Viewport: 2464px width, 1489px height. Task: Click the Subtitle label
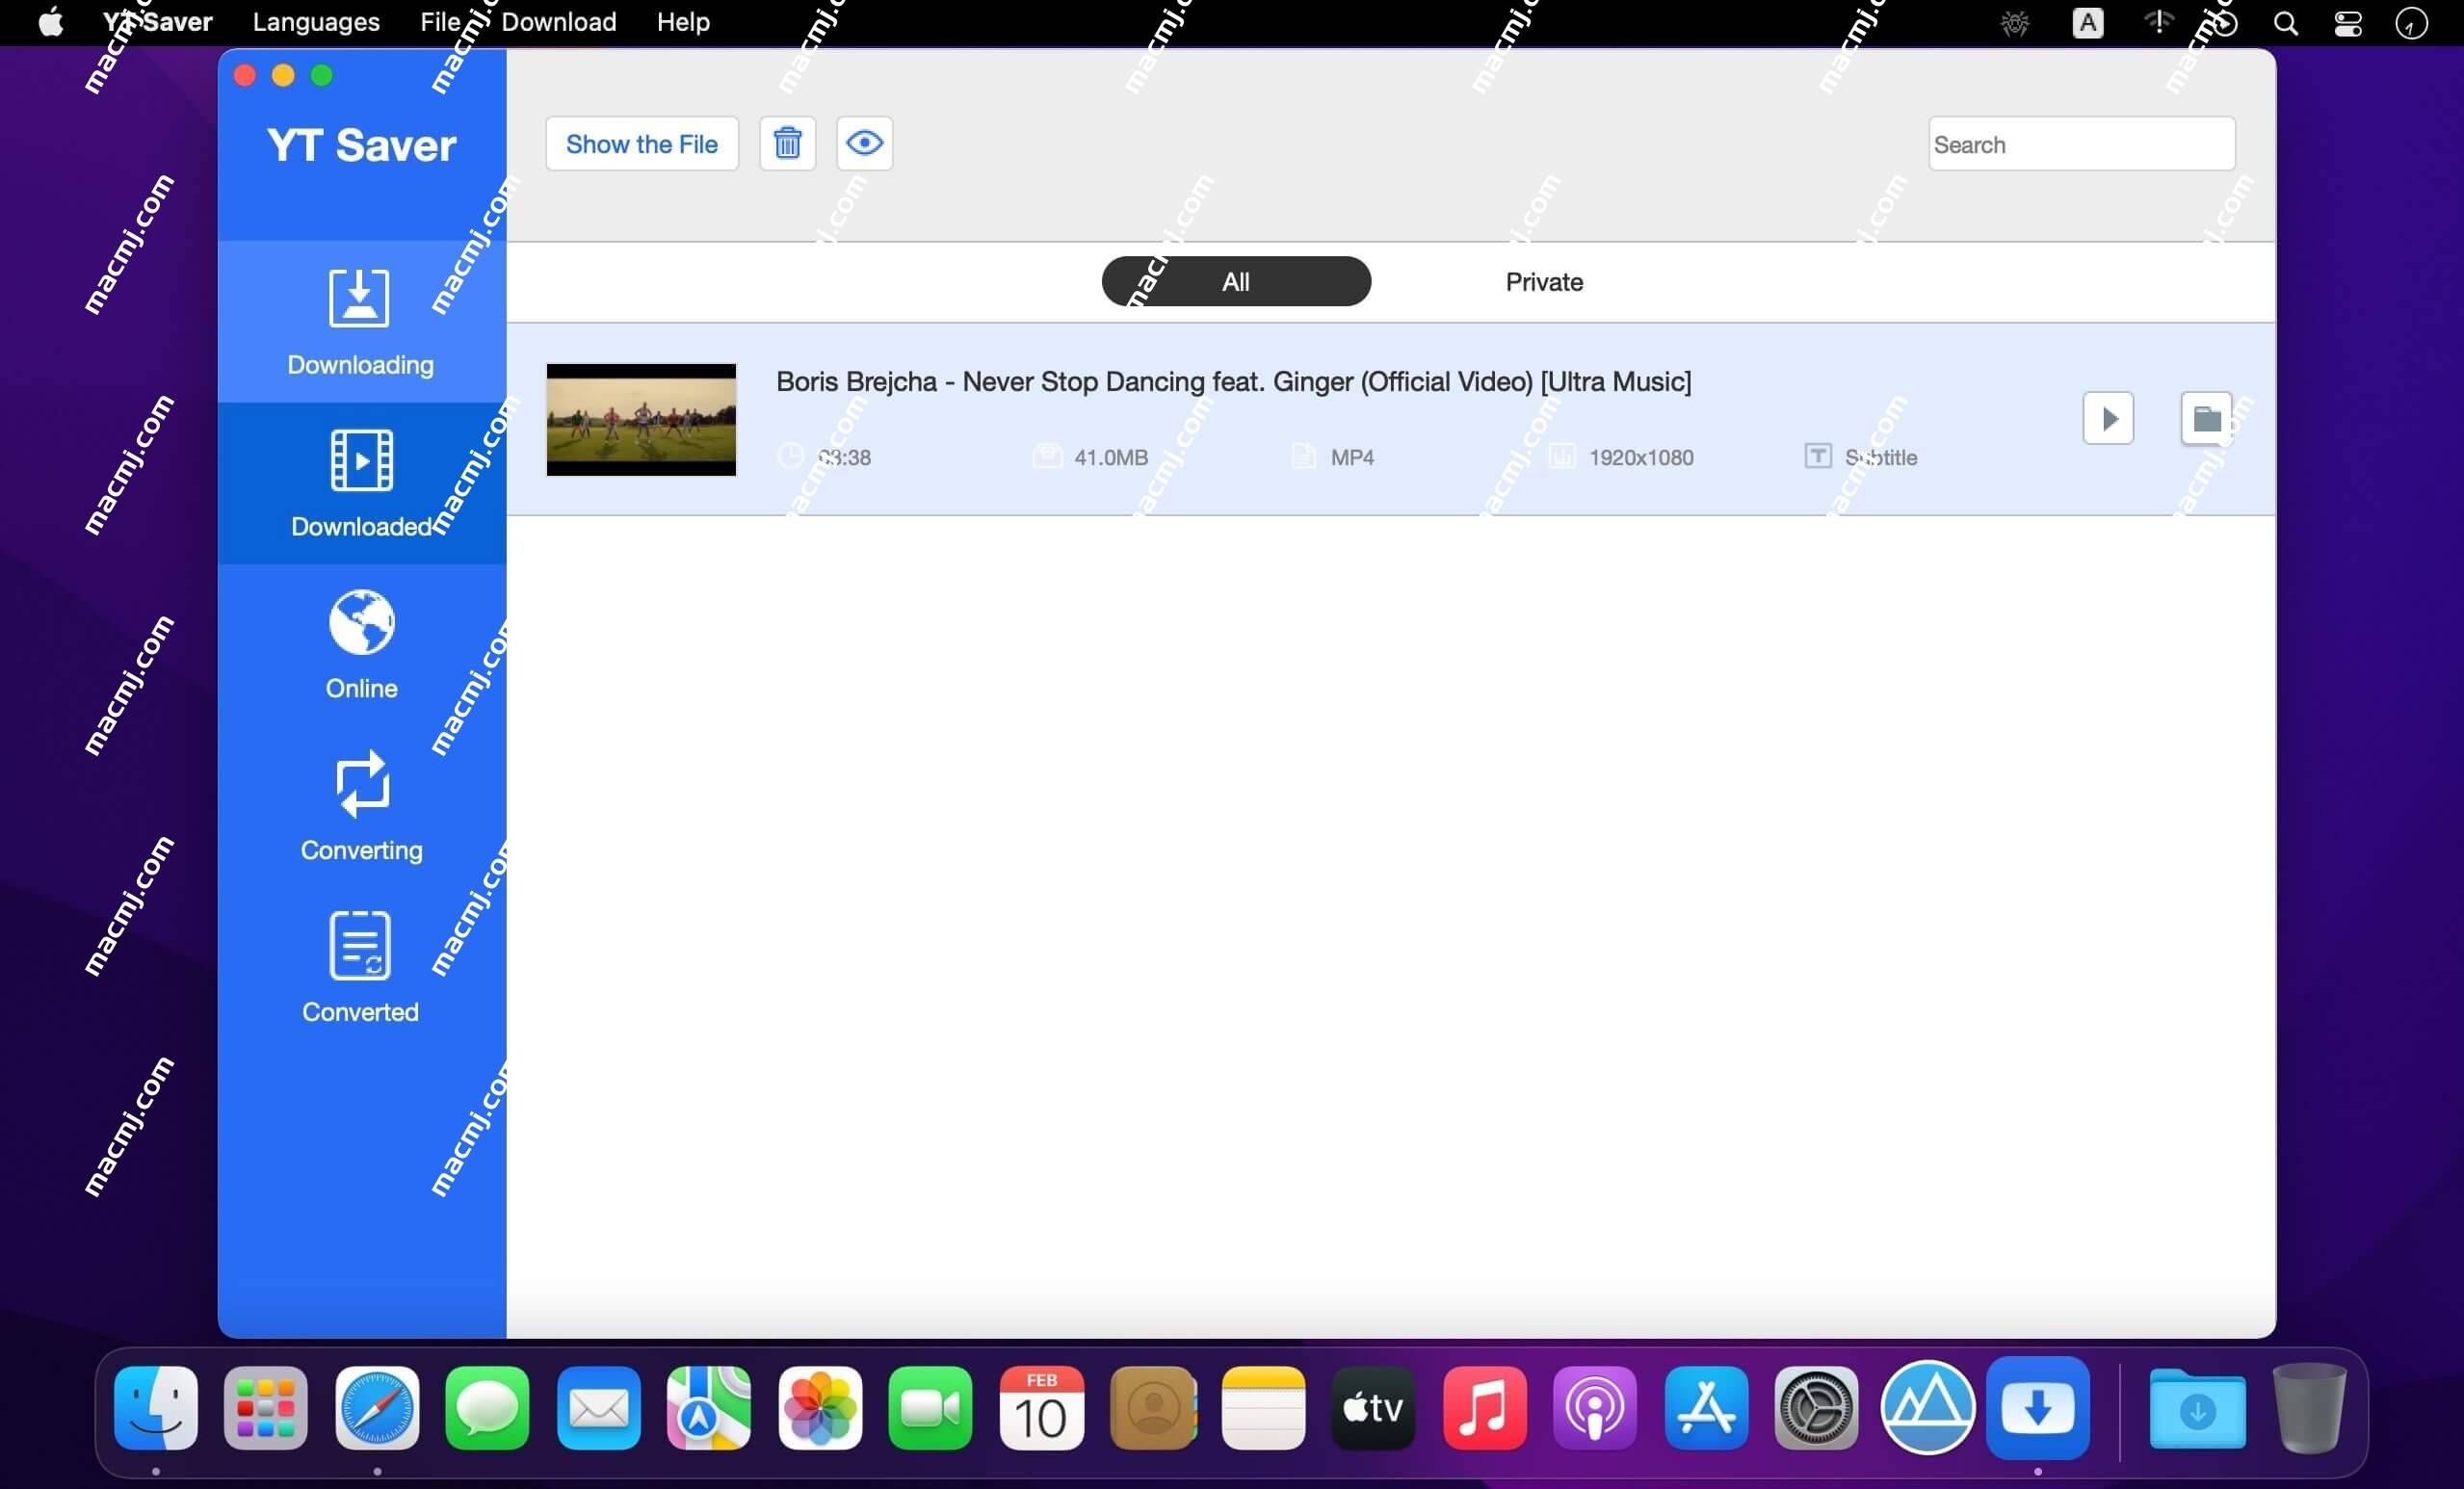(1880, 457)
